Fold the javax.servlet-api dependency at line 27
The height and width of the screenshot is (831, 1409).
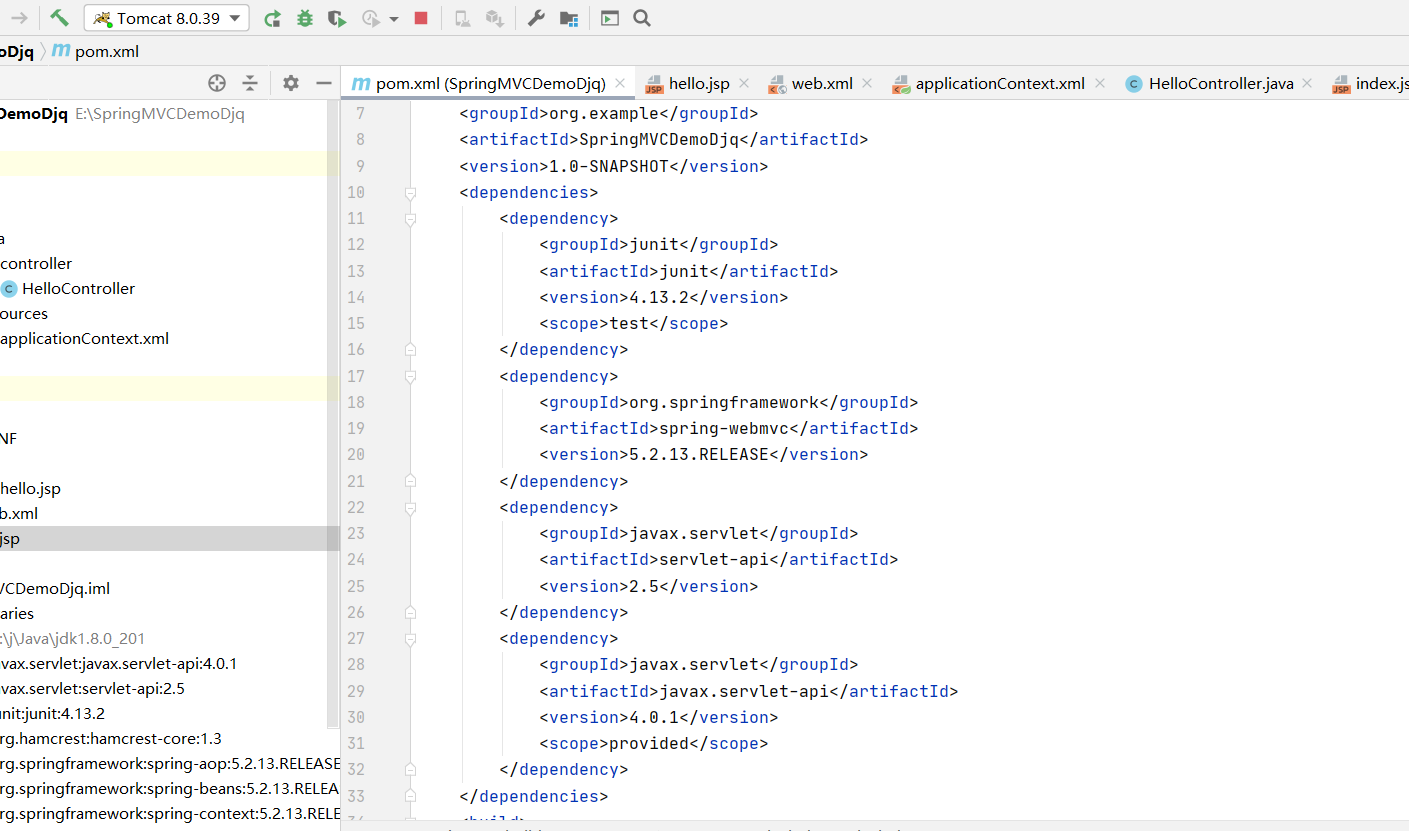(410, 638)
